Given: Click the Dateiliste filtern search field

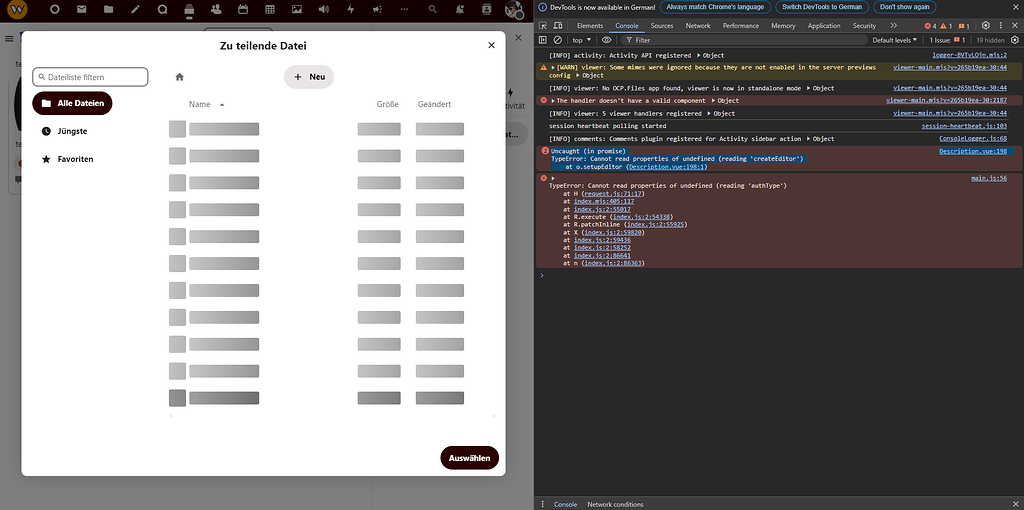Looking at the screenshot, I should click(91, 77).
